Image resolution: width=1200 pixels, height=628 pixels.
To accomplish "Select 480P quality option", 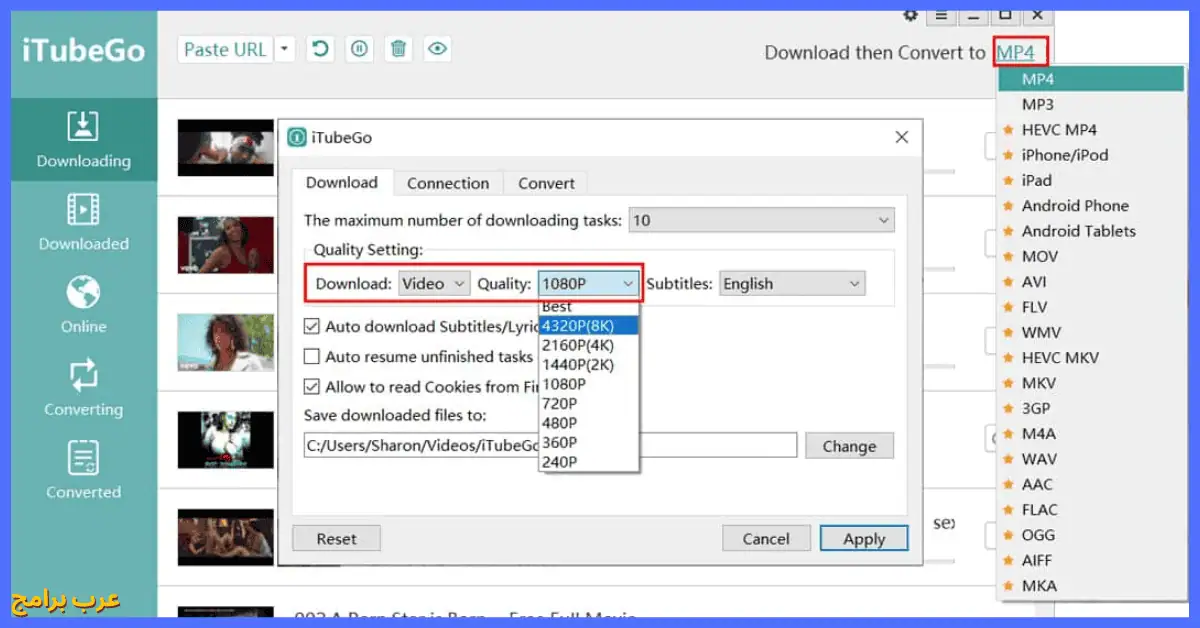I will pos(589,423).
